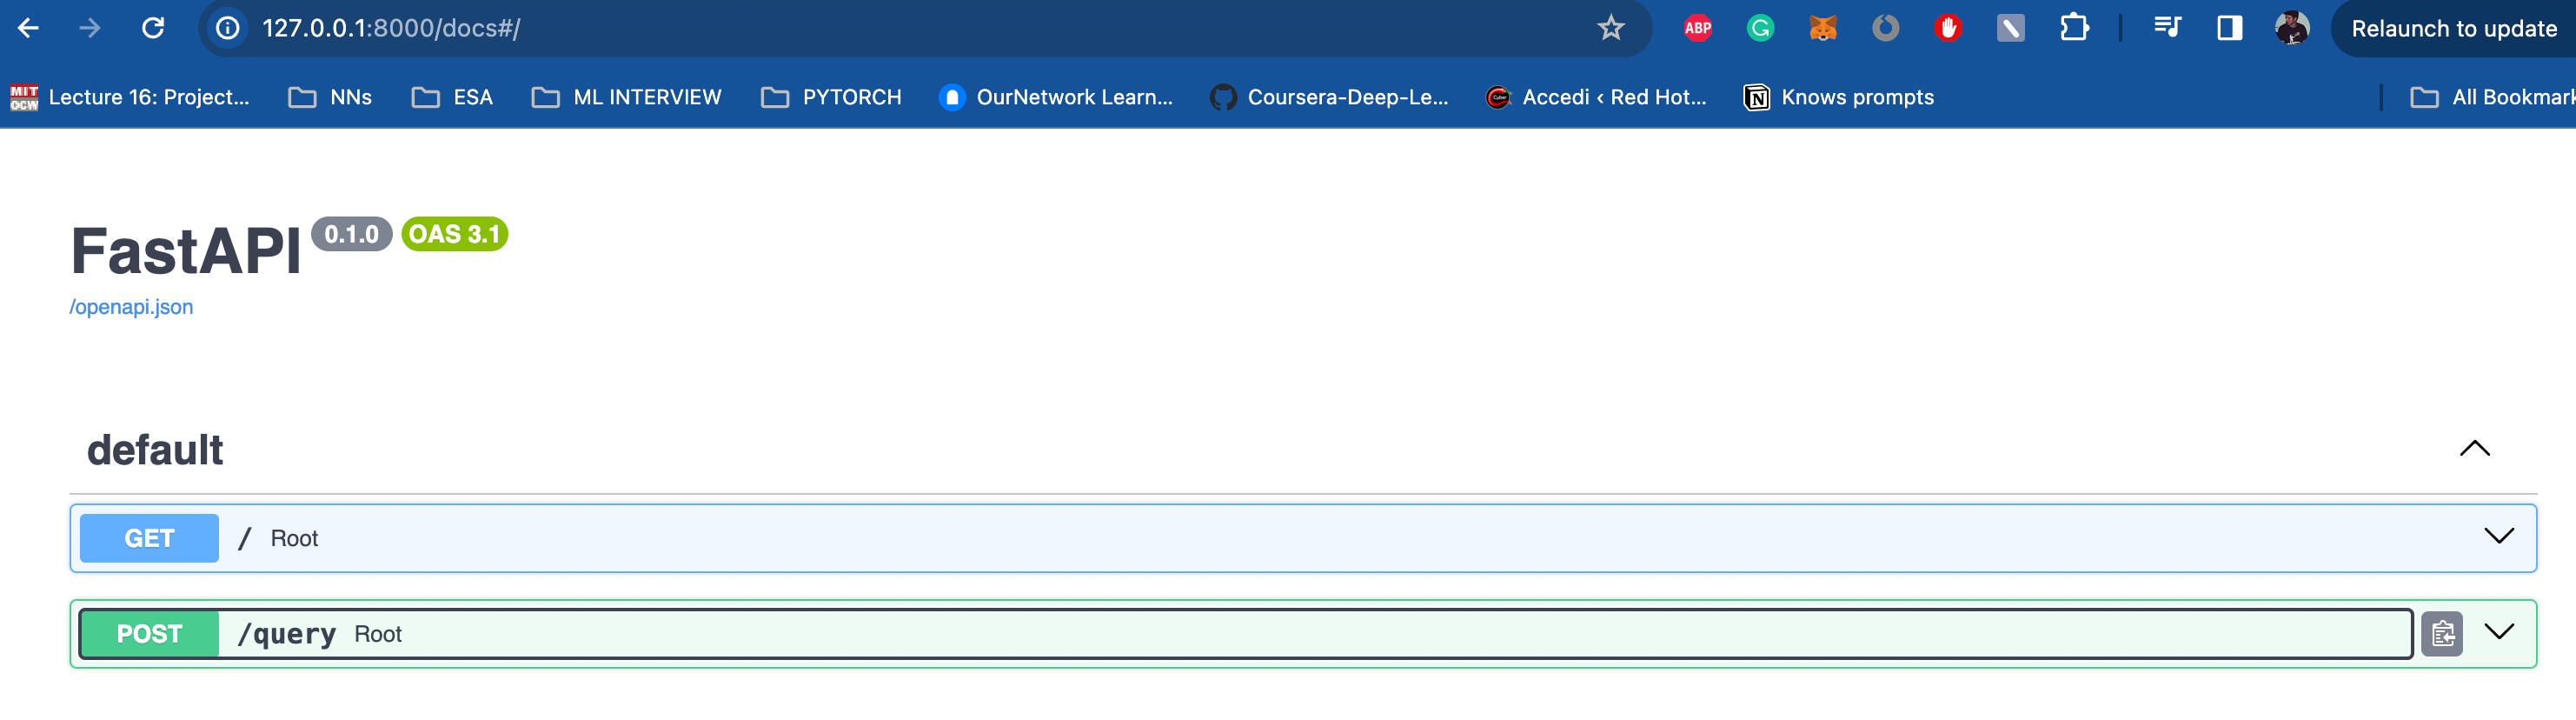Open the ML INTERVIEW bookmark folder
This screenshot has width=2576, height=720.
[627, 97]
